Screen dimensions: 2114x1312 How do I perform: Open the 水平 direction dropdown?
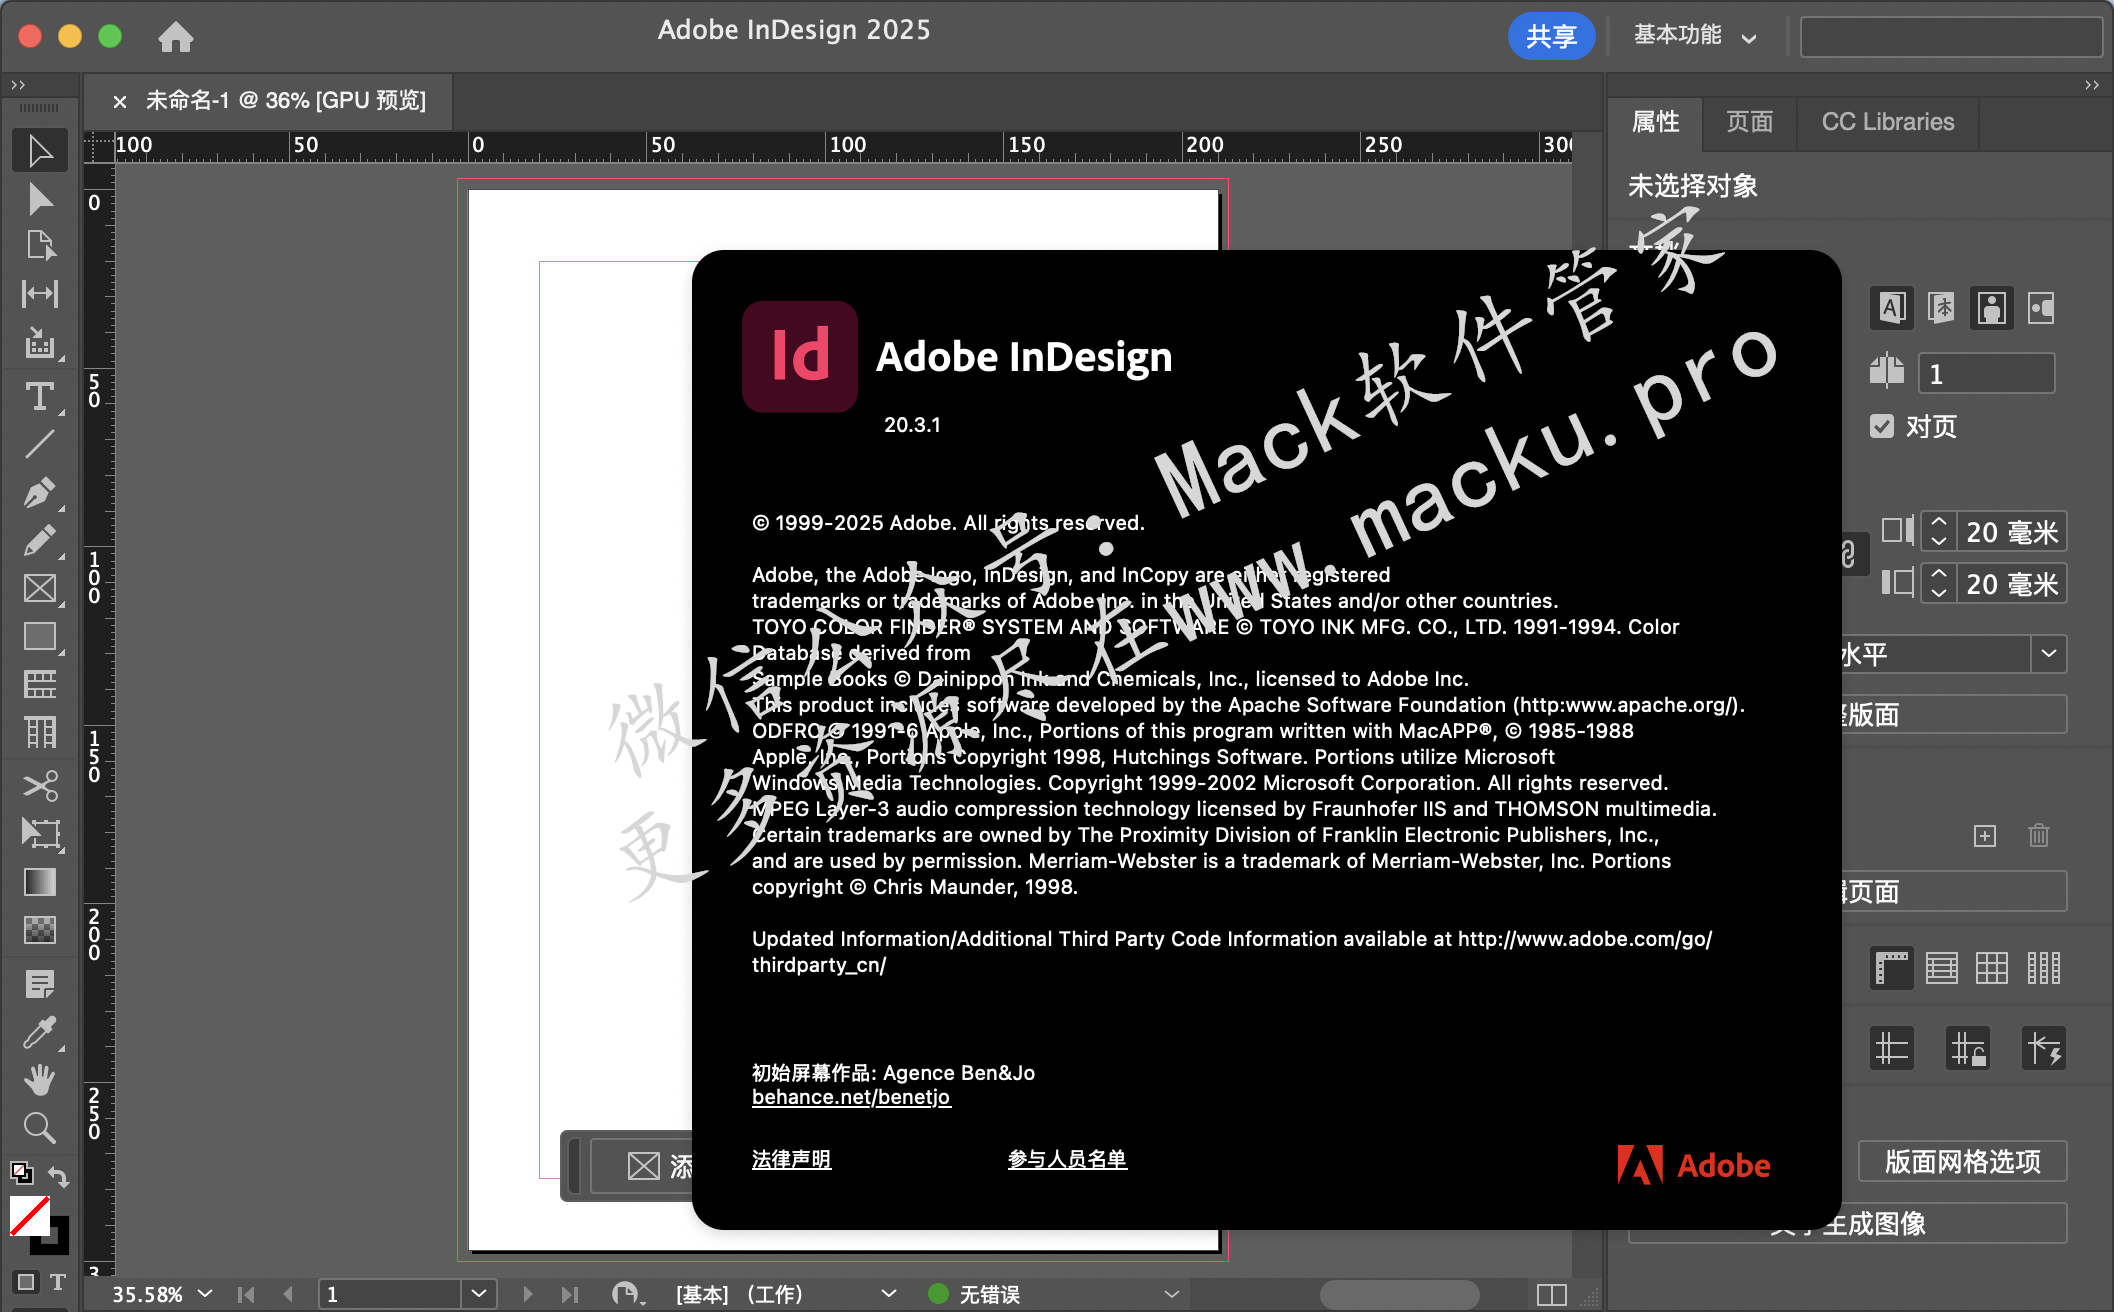coord(2049,654)
